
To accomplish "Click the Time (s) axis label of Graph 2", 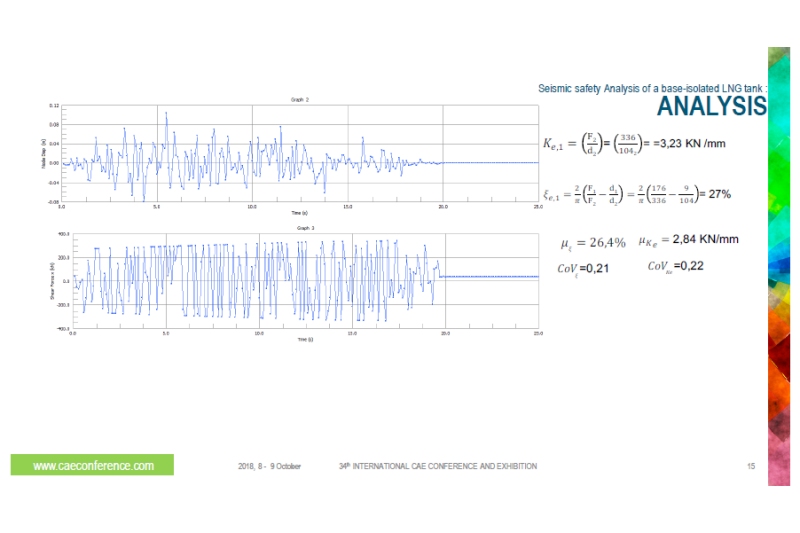I will click(300, 214).
